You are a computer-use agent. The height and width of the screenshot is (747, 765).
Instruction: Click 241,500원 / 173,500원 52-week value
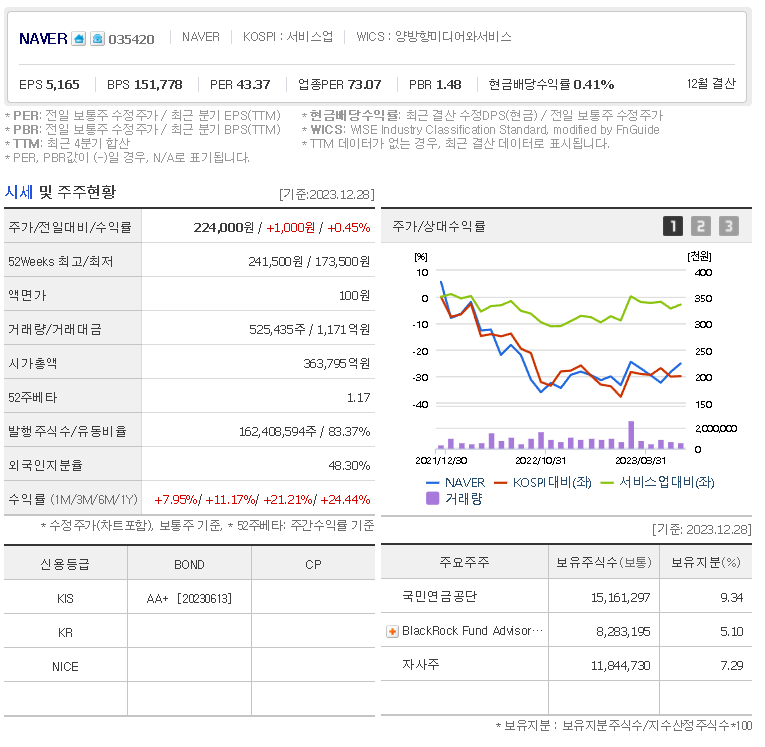click(309, 262)
